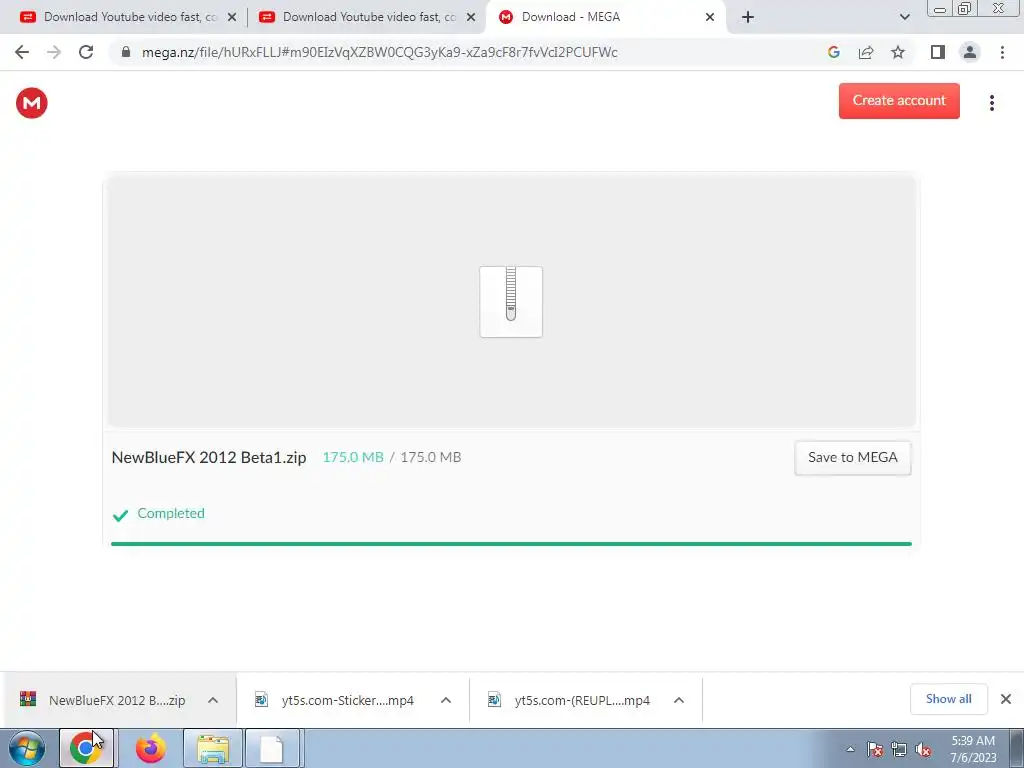This screenshot has height=768, width=1024.
Task: Click the Completed status text
Action: [x=170, y=513]
